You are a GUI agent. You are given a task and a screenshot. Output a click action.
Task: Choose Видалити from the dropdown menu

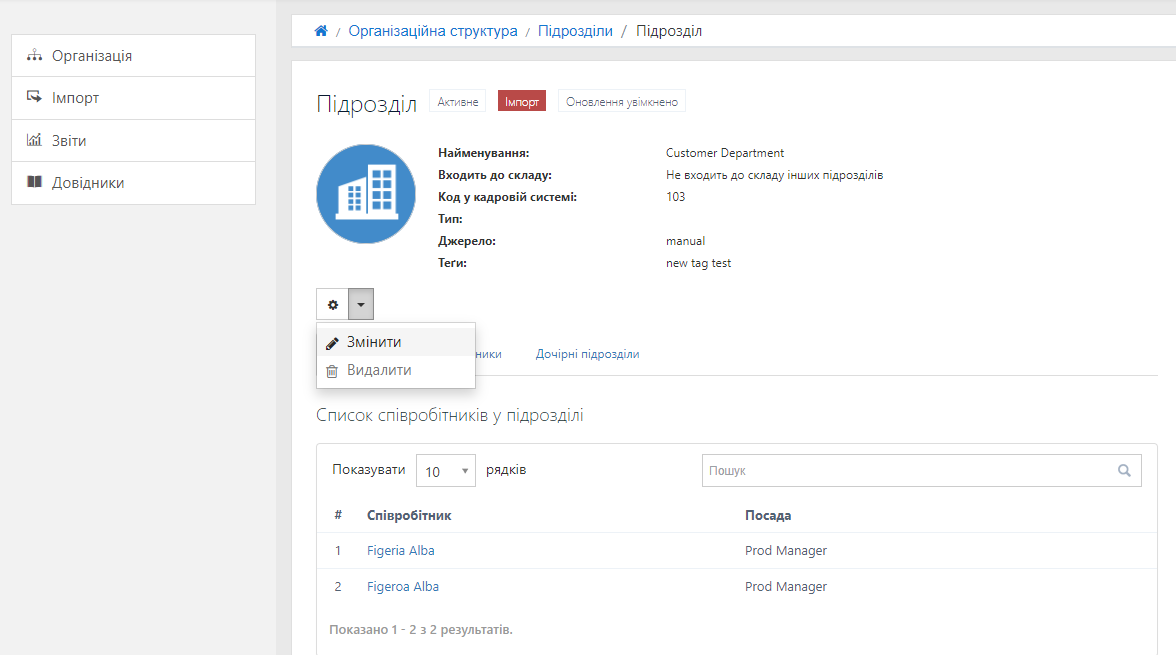[x=396, y=370]
